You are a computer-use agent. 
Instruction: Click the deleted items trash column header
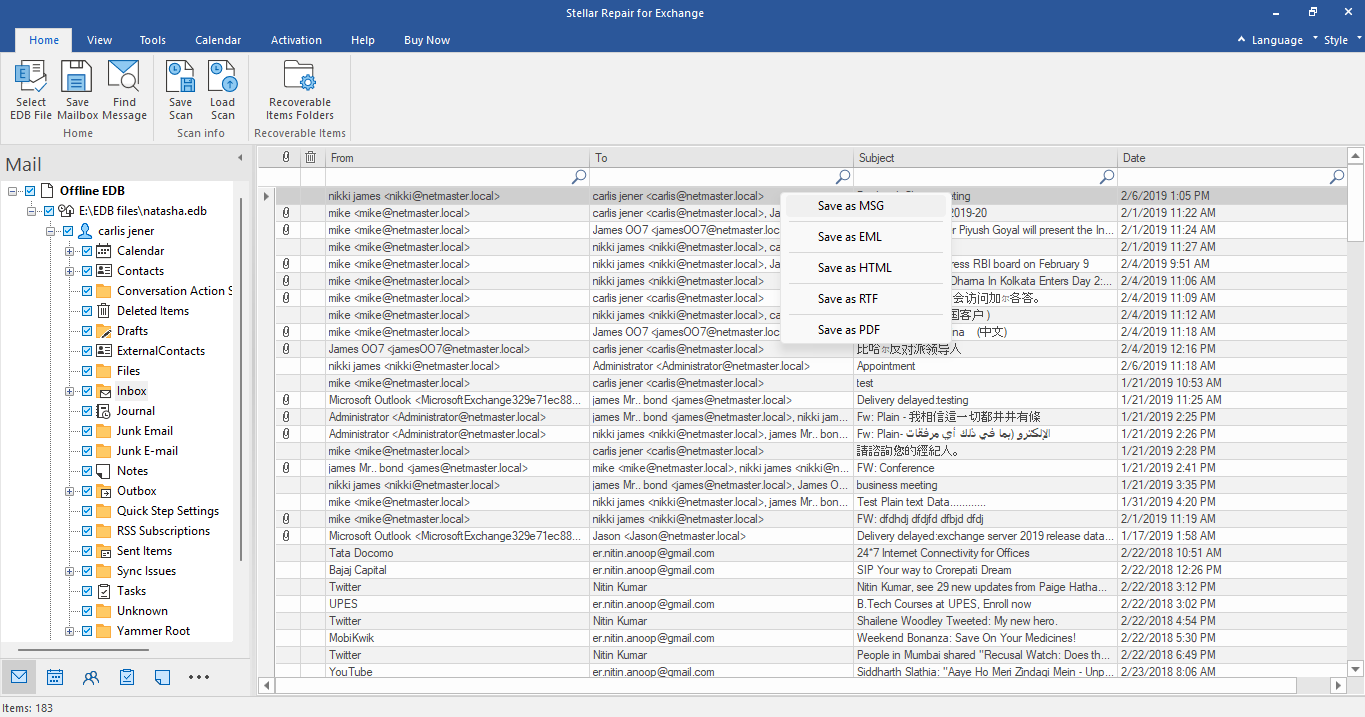point(311,157)
